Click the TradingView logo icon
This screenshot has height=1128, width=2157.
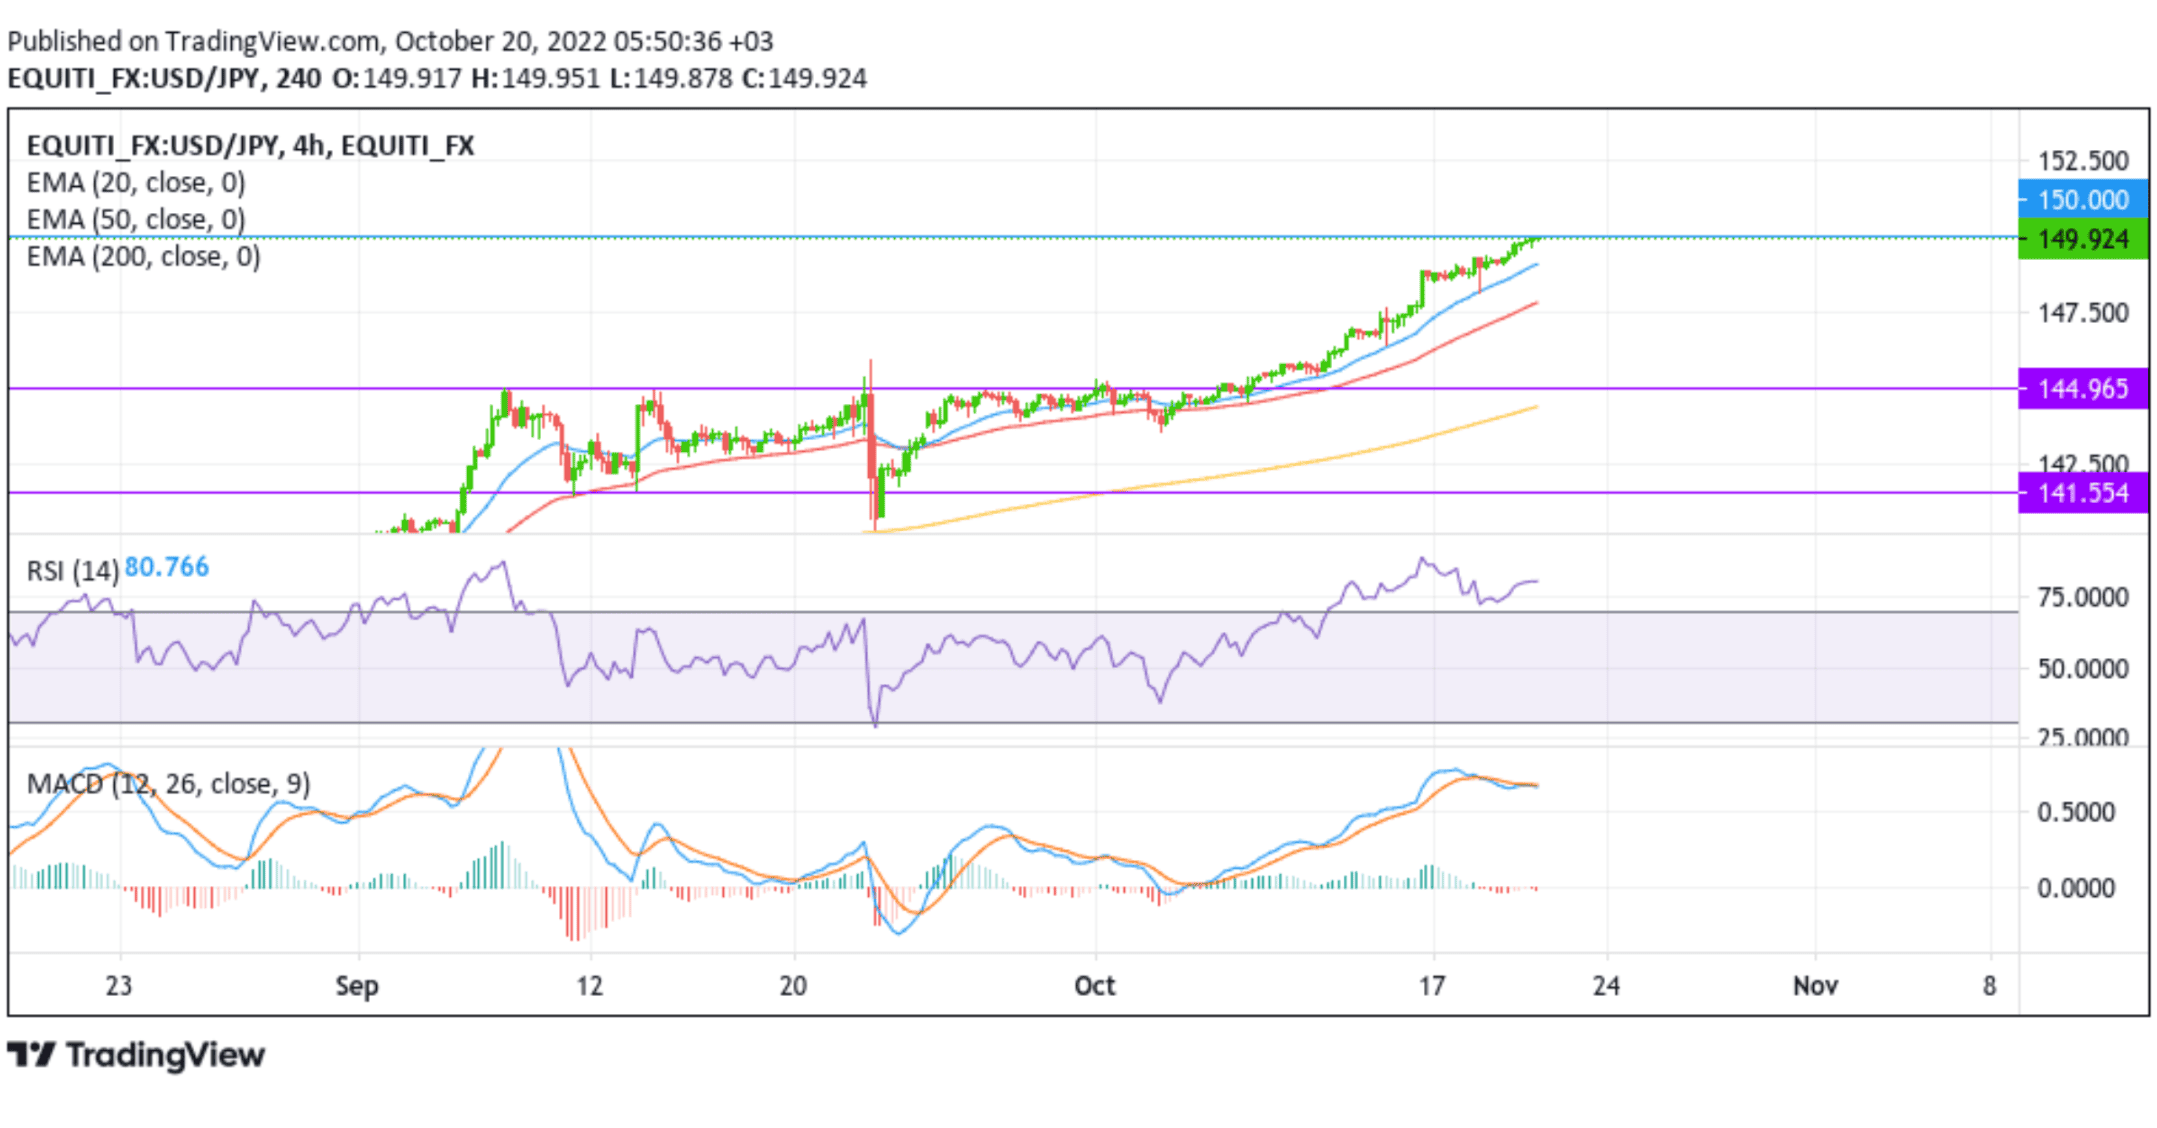[x=31, y=1054]
